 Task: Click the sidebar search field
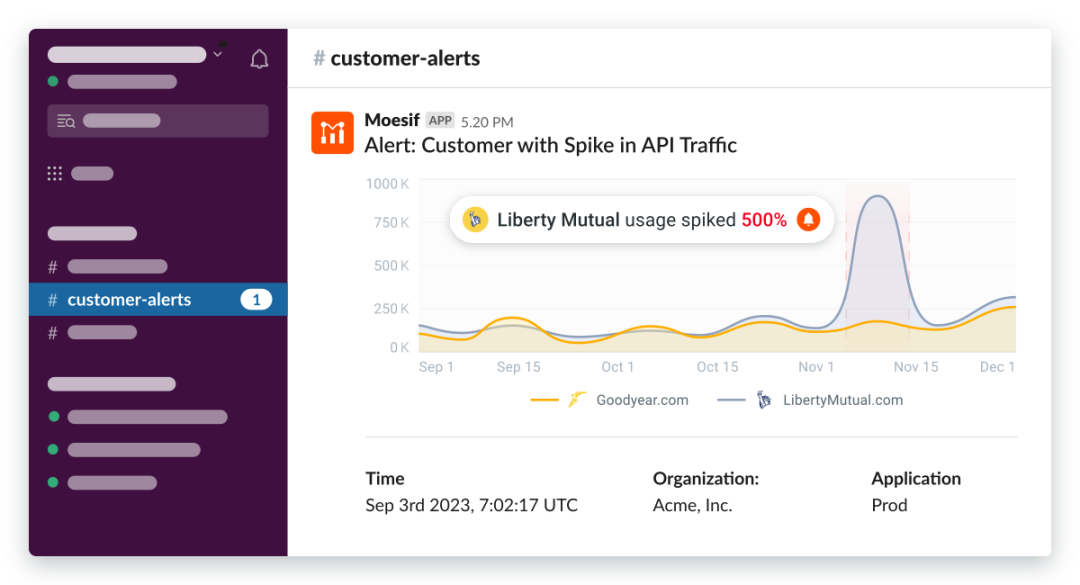(x=158, y=121)
